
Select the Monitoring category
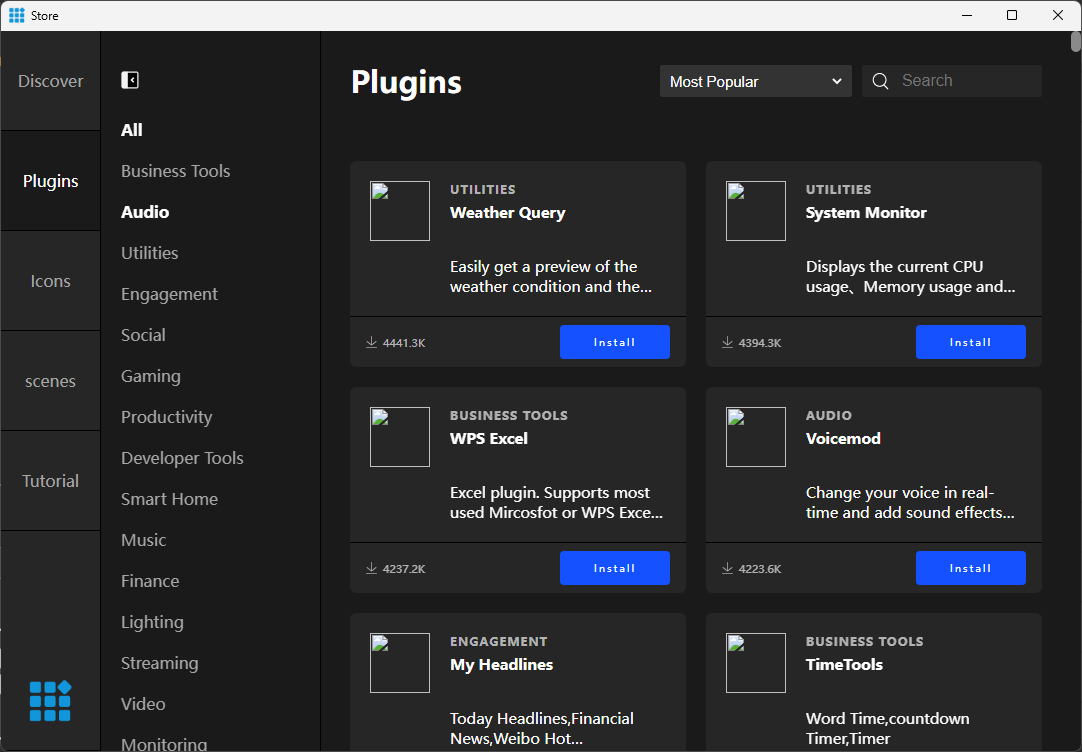click(x=164, y=744)
